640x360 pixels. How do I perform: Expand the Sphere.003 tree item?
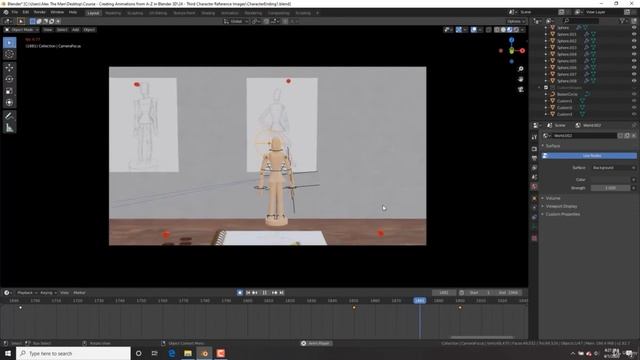(546, 48)
